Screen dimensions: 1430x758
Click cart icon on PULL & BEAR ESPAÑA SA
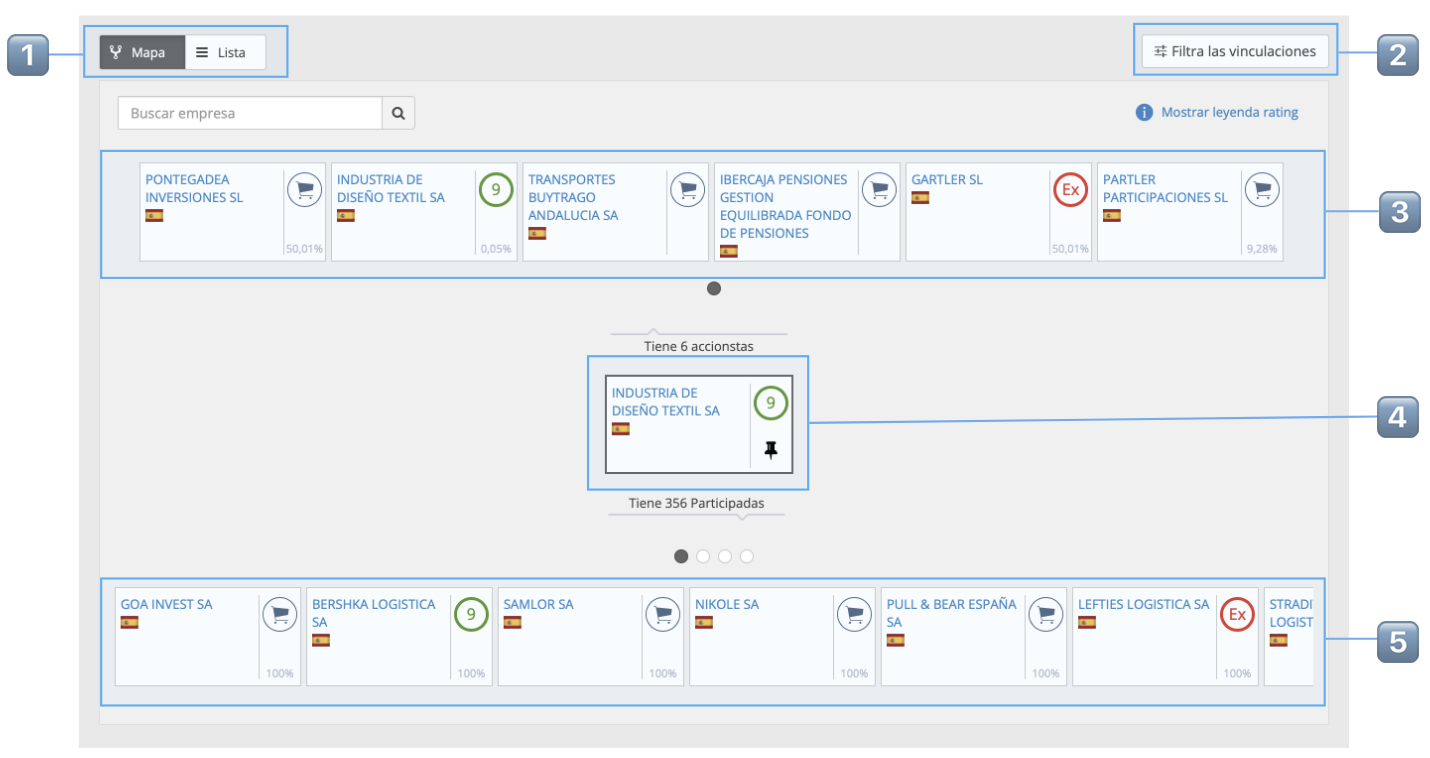1046,613
